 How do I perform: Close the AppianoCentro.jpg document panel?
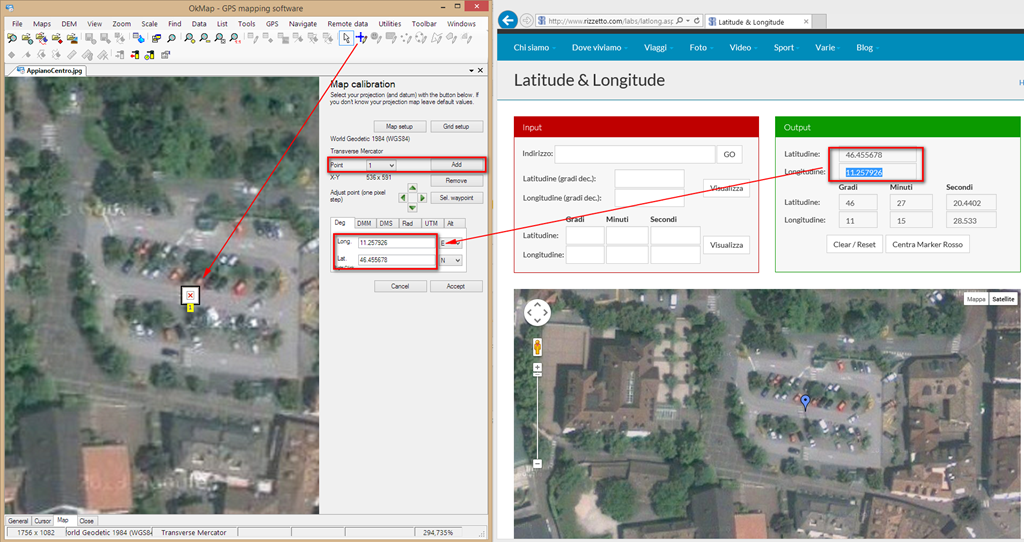480,70
